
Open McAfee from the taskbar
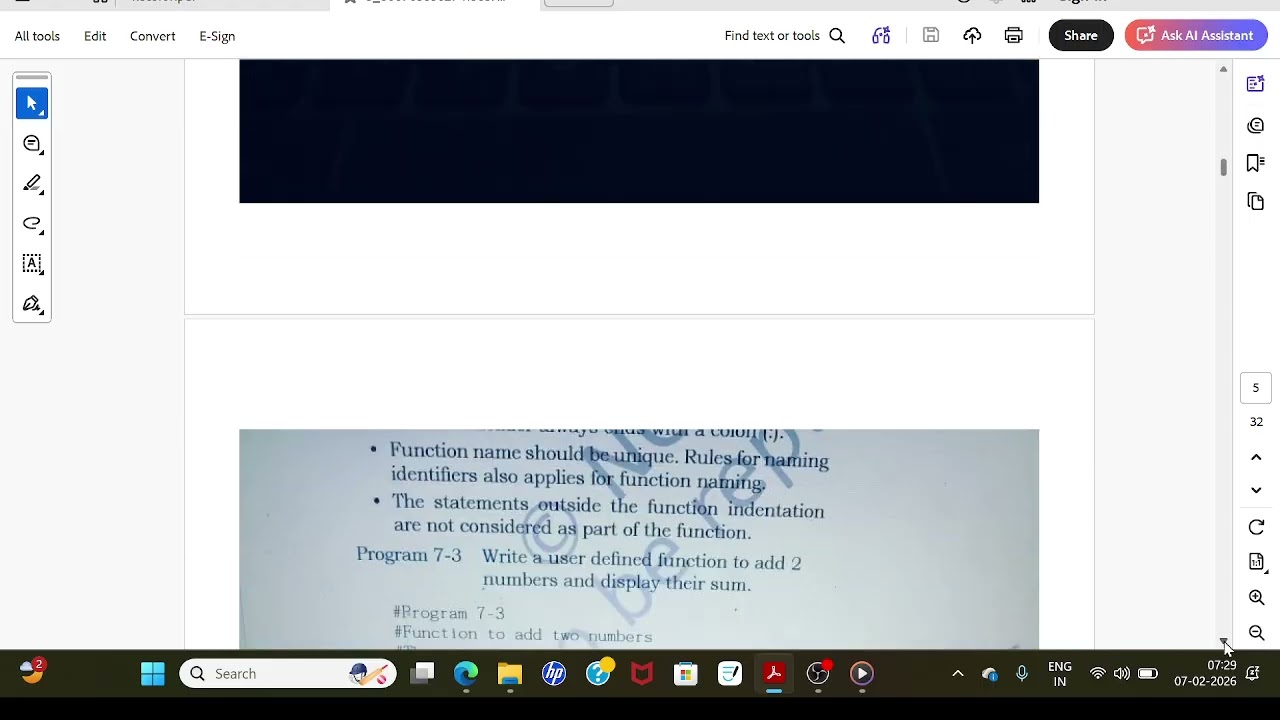coord(642,674)
